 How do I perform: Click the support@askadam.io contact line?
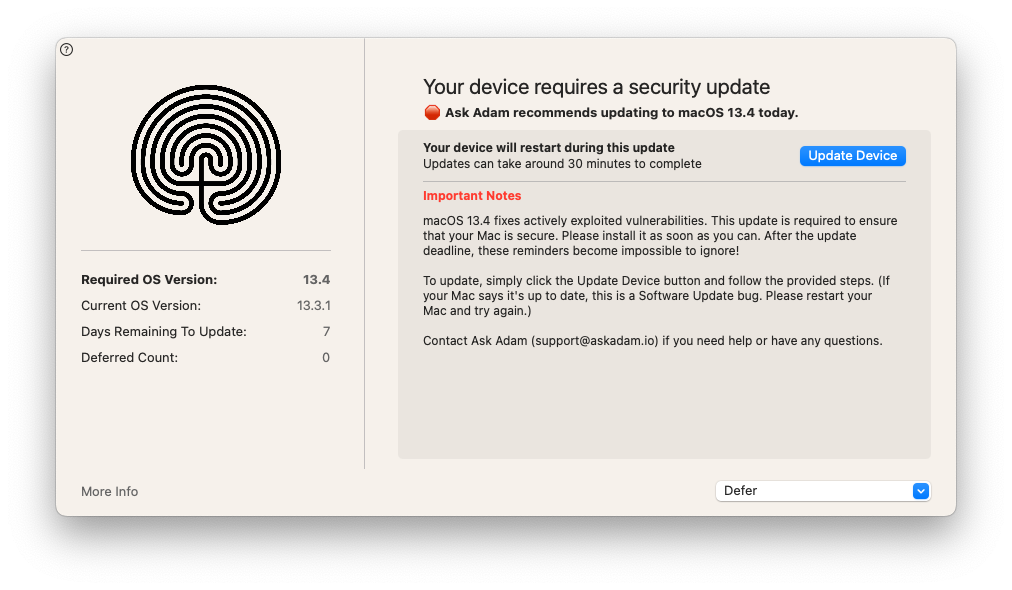653,340
